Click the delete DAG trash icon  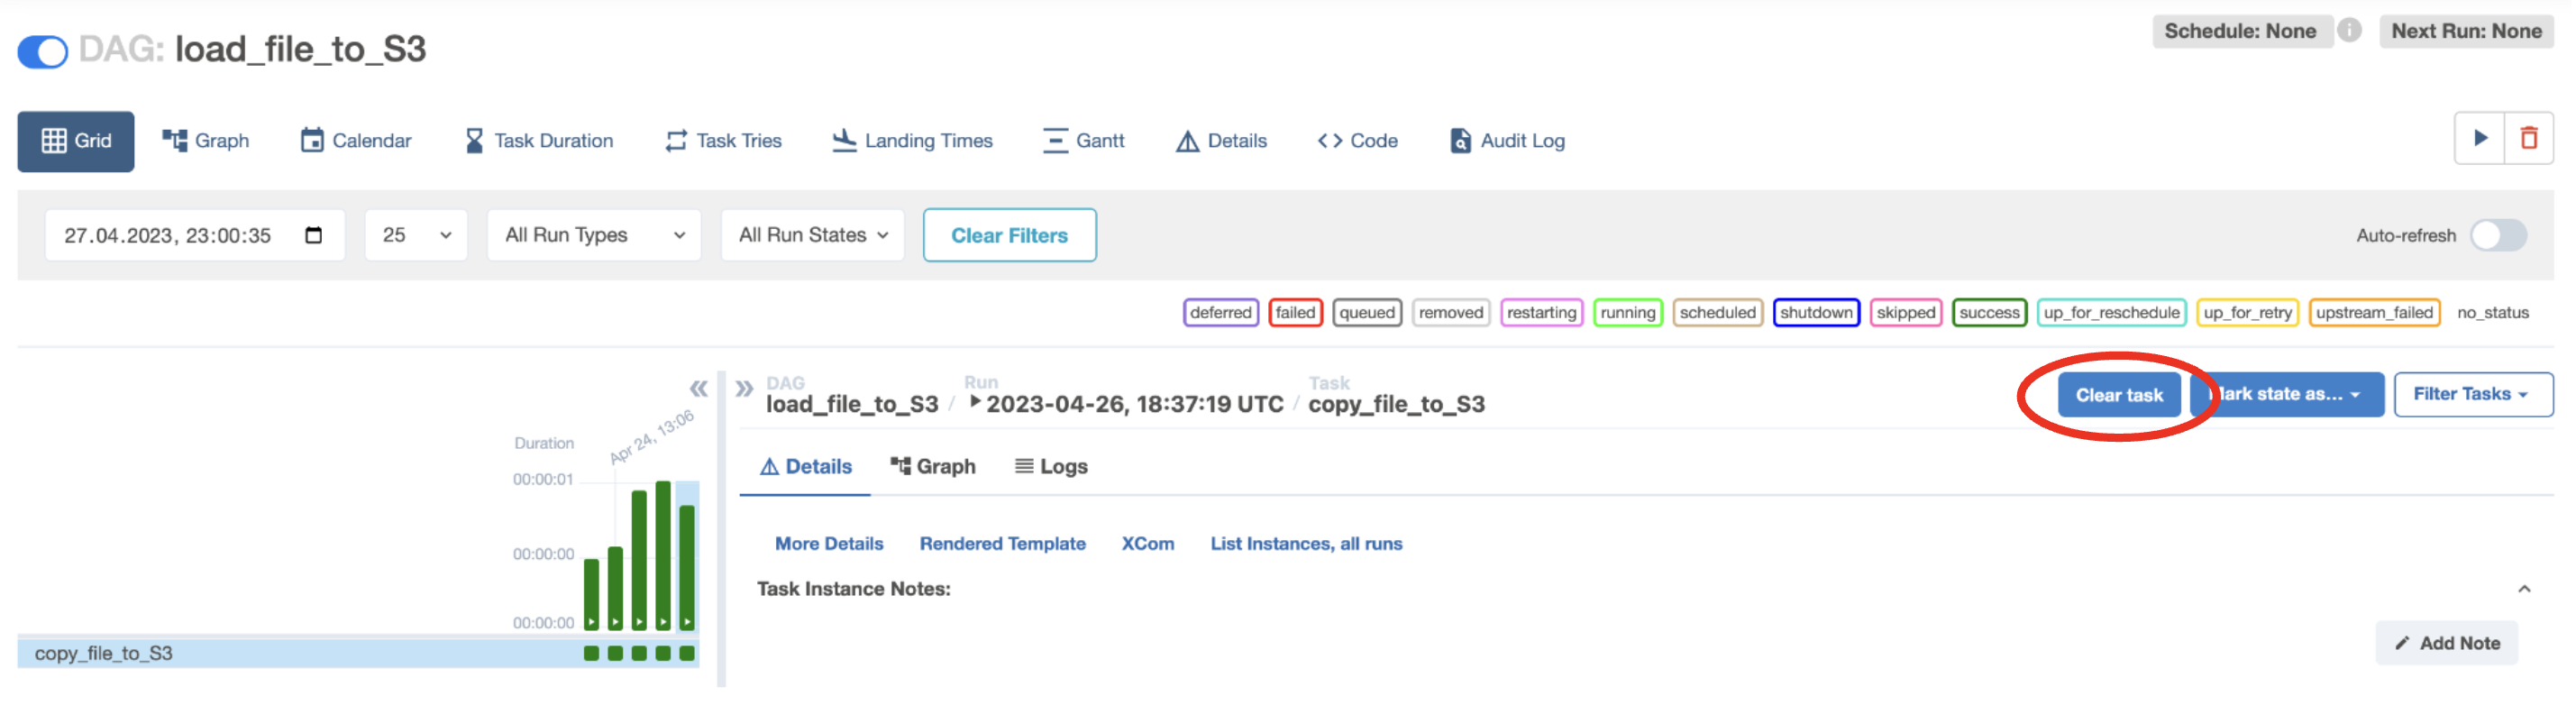coord(2528,139)
